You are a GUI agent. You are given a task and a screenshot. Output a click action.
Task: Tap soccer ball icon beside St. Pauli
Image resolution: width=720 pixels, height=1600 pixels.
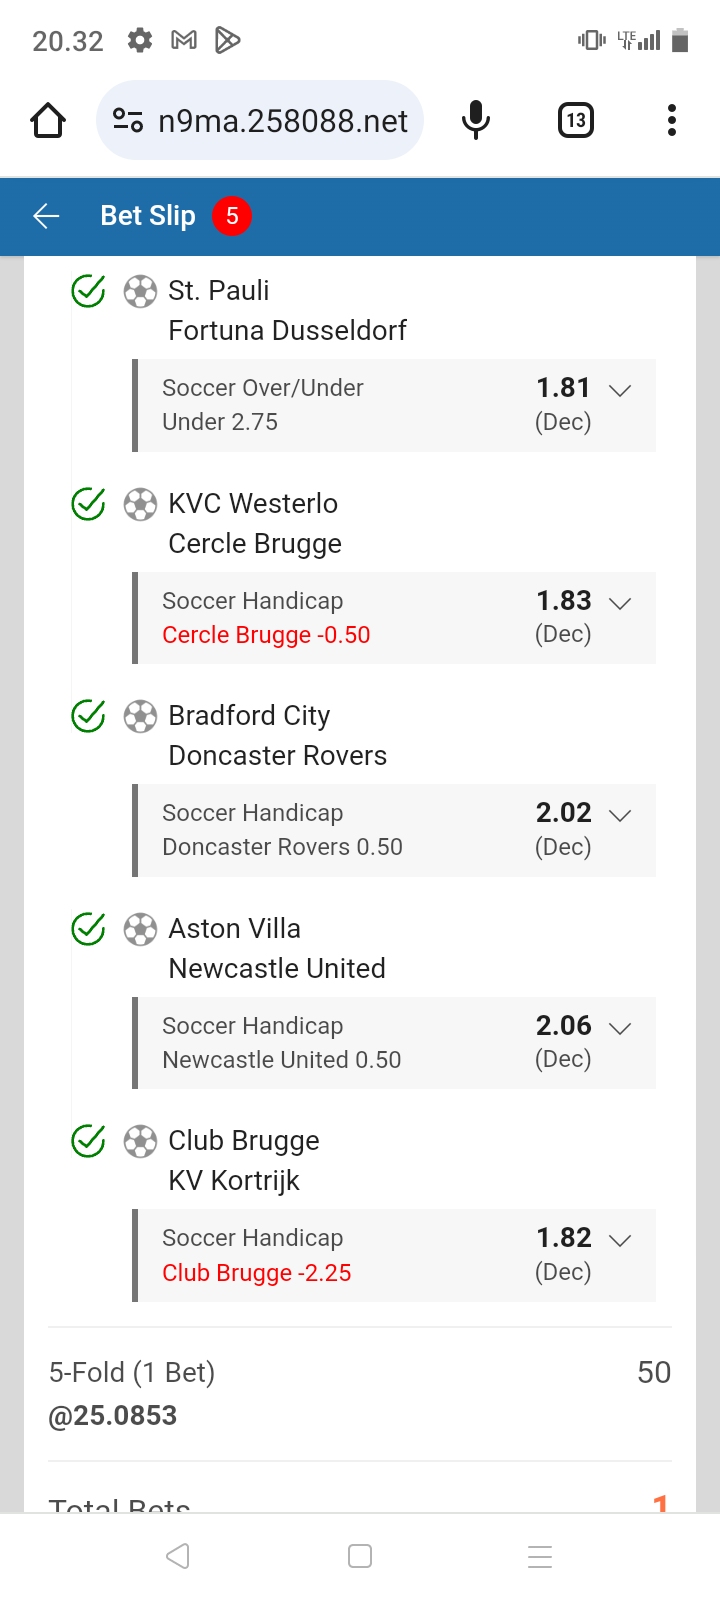click(140, 292)
